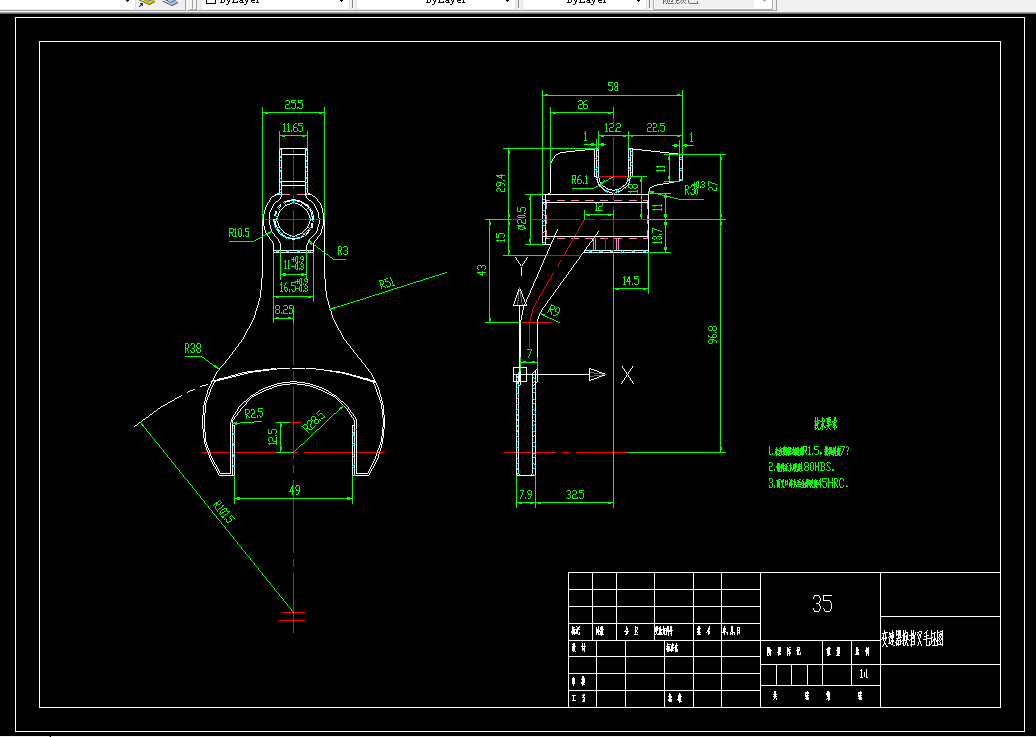The width and height of the screenshot is (1036, 737).
Task: Select the 25.5 width dimension text
Action: (x=293, y=104)
